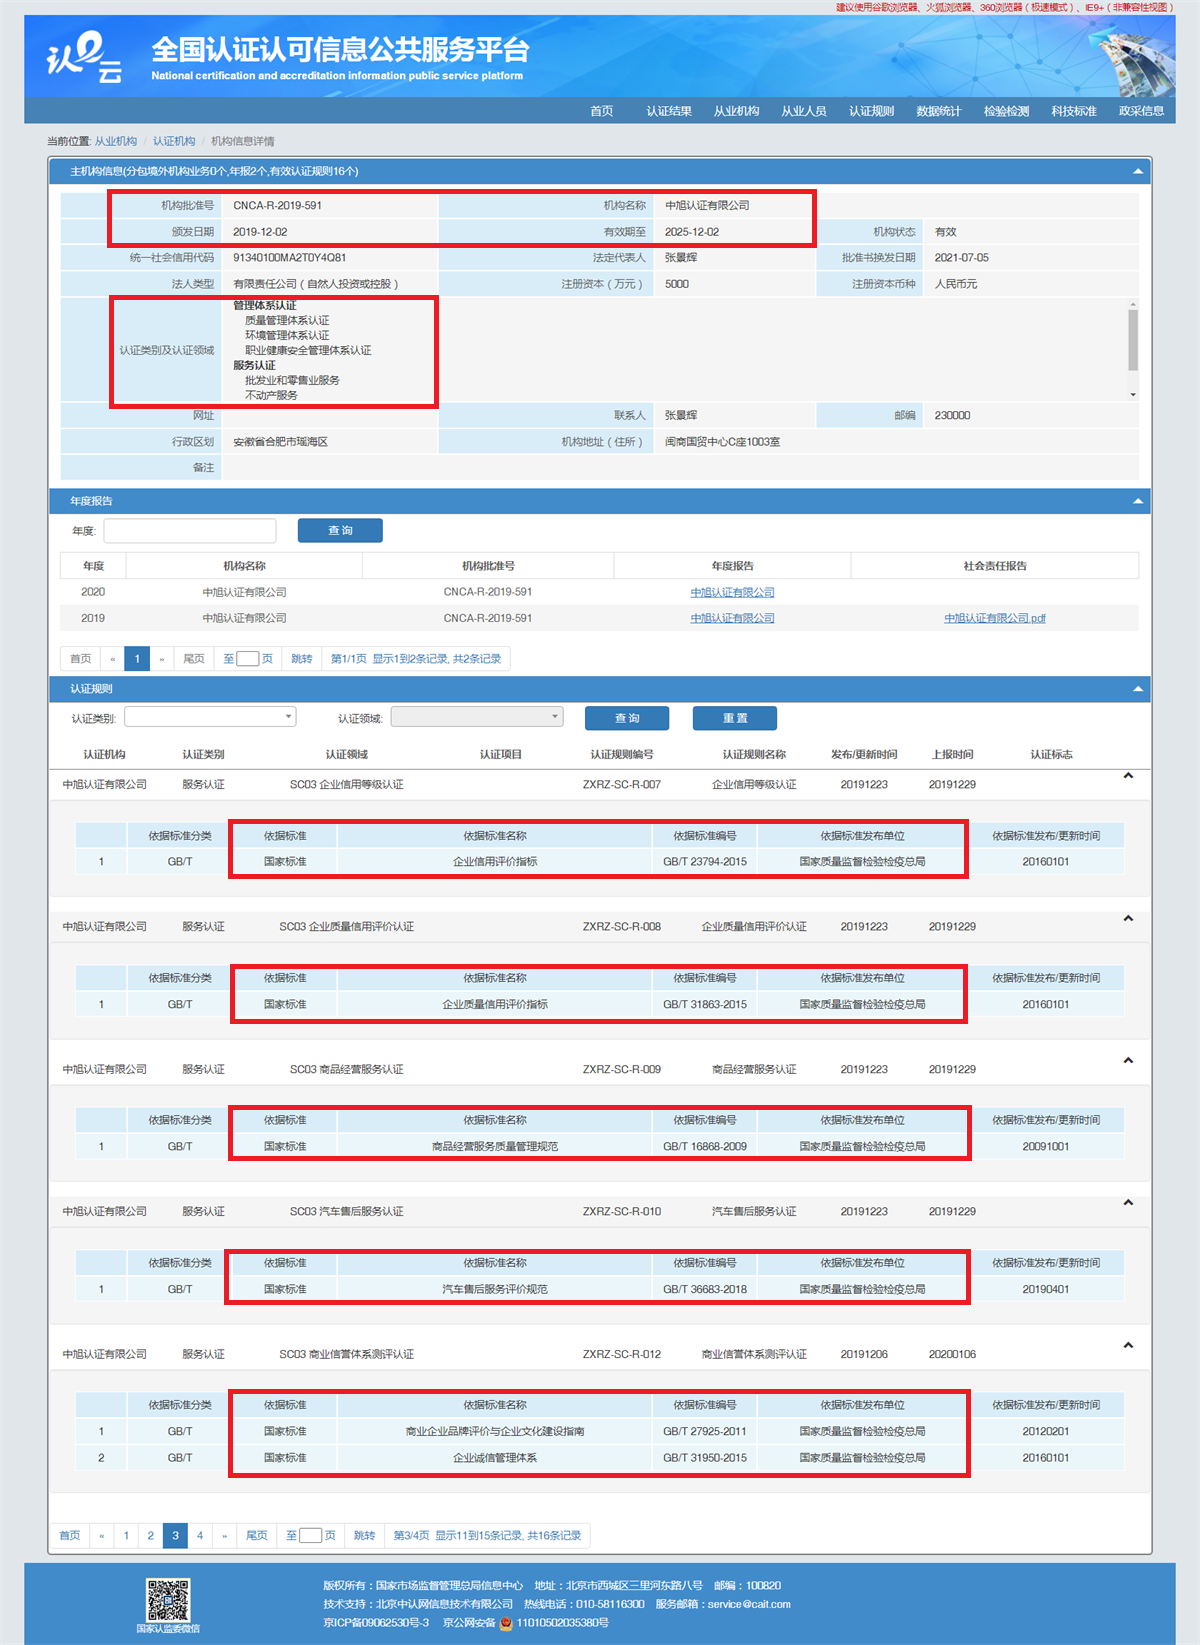Collapse the ZXRZ-SC-R-012 rule row chevron
The image size is (1200, 1645).
click(x=1128, y=1346)
